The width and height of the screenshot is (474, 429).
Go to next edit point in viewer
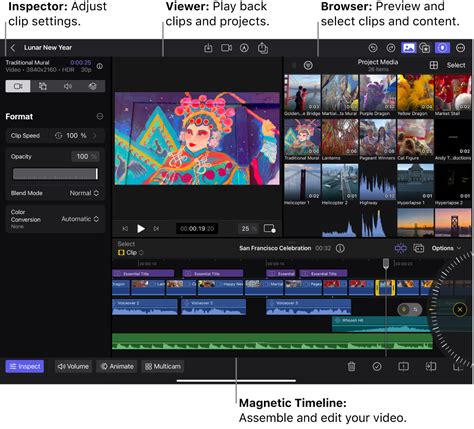pos(156,229)
